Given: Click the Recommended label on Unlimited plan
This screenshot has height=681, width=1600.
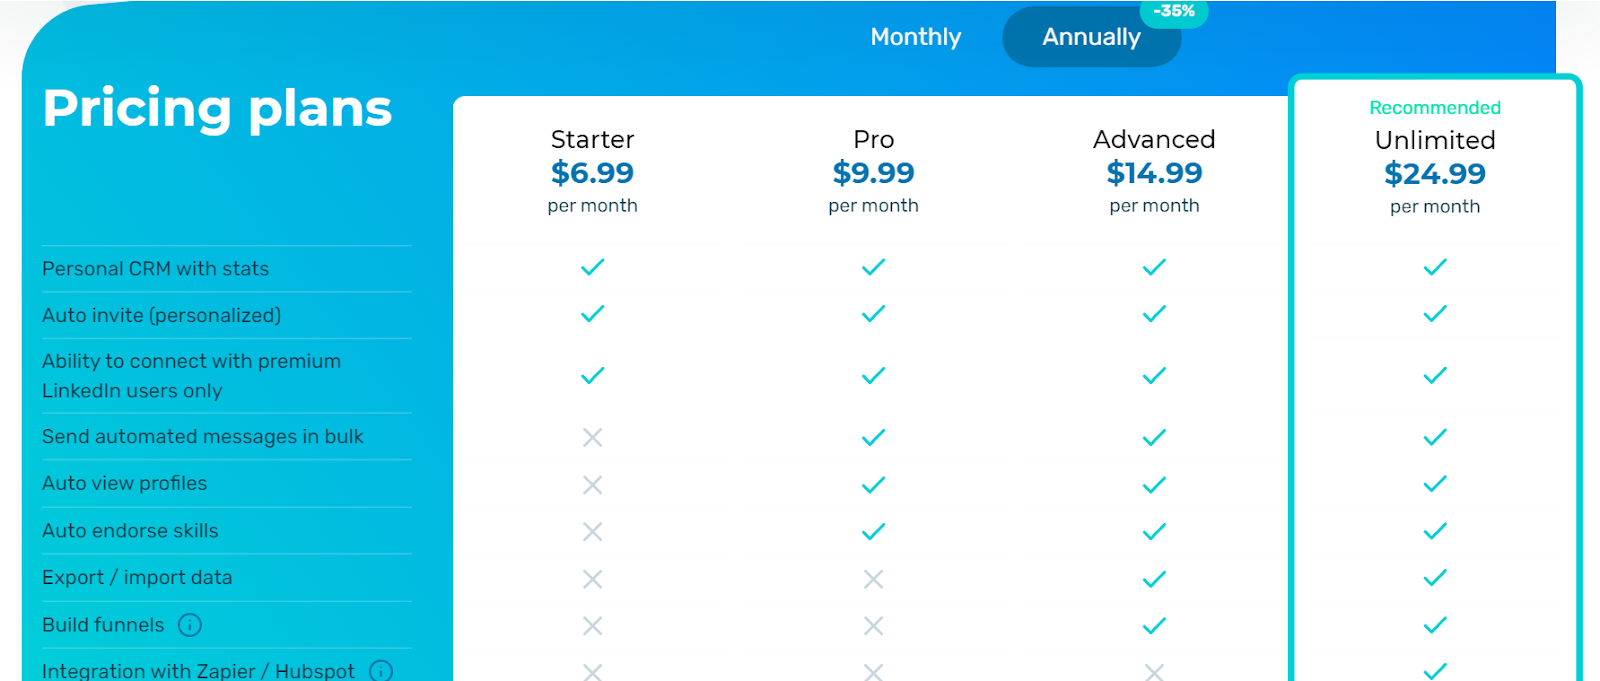Looking at the screenshot, I should pos(1435,107).
